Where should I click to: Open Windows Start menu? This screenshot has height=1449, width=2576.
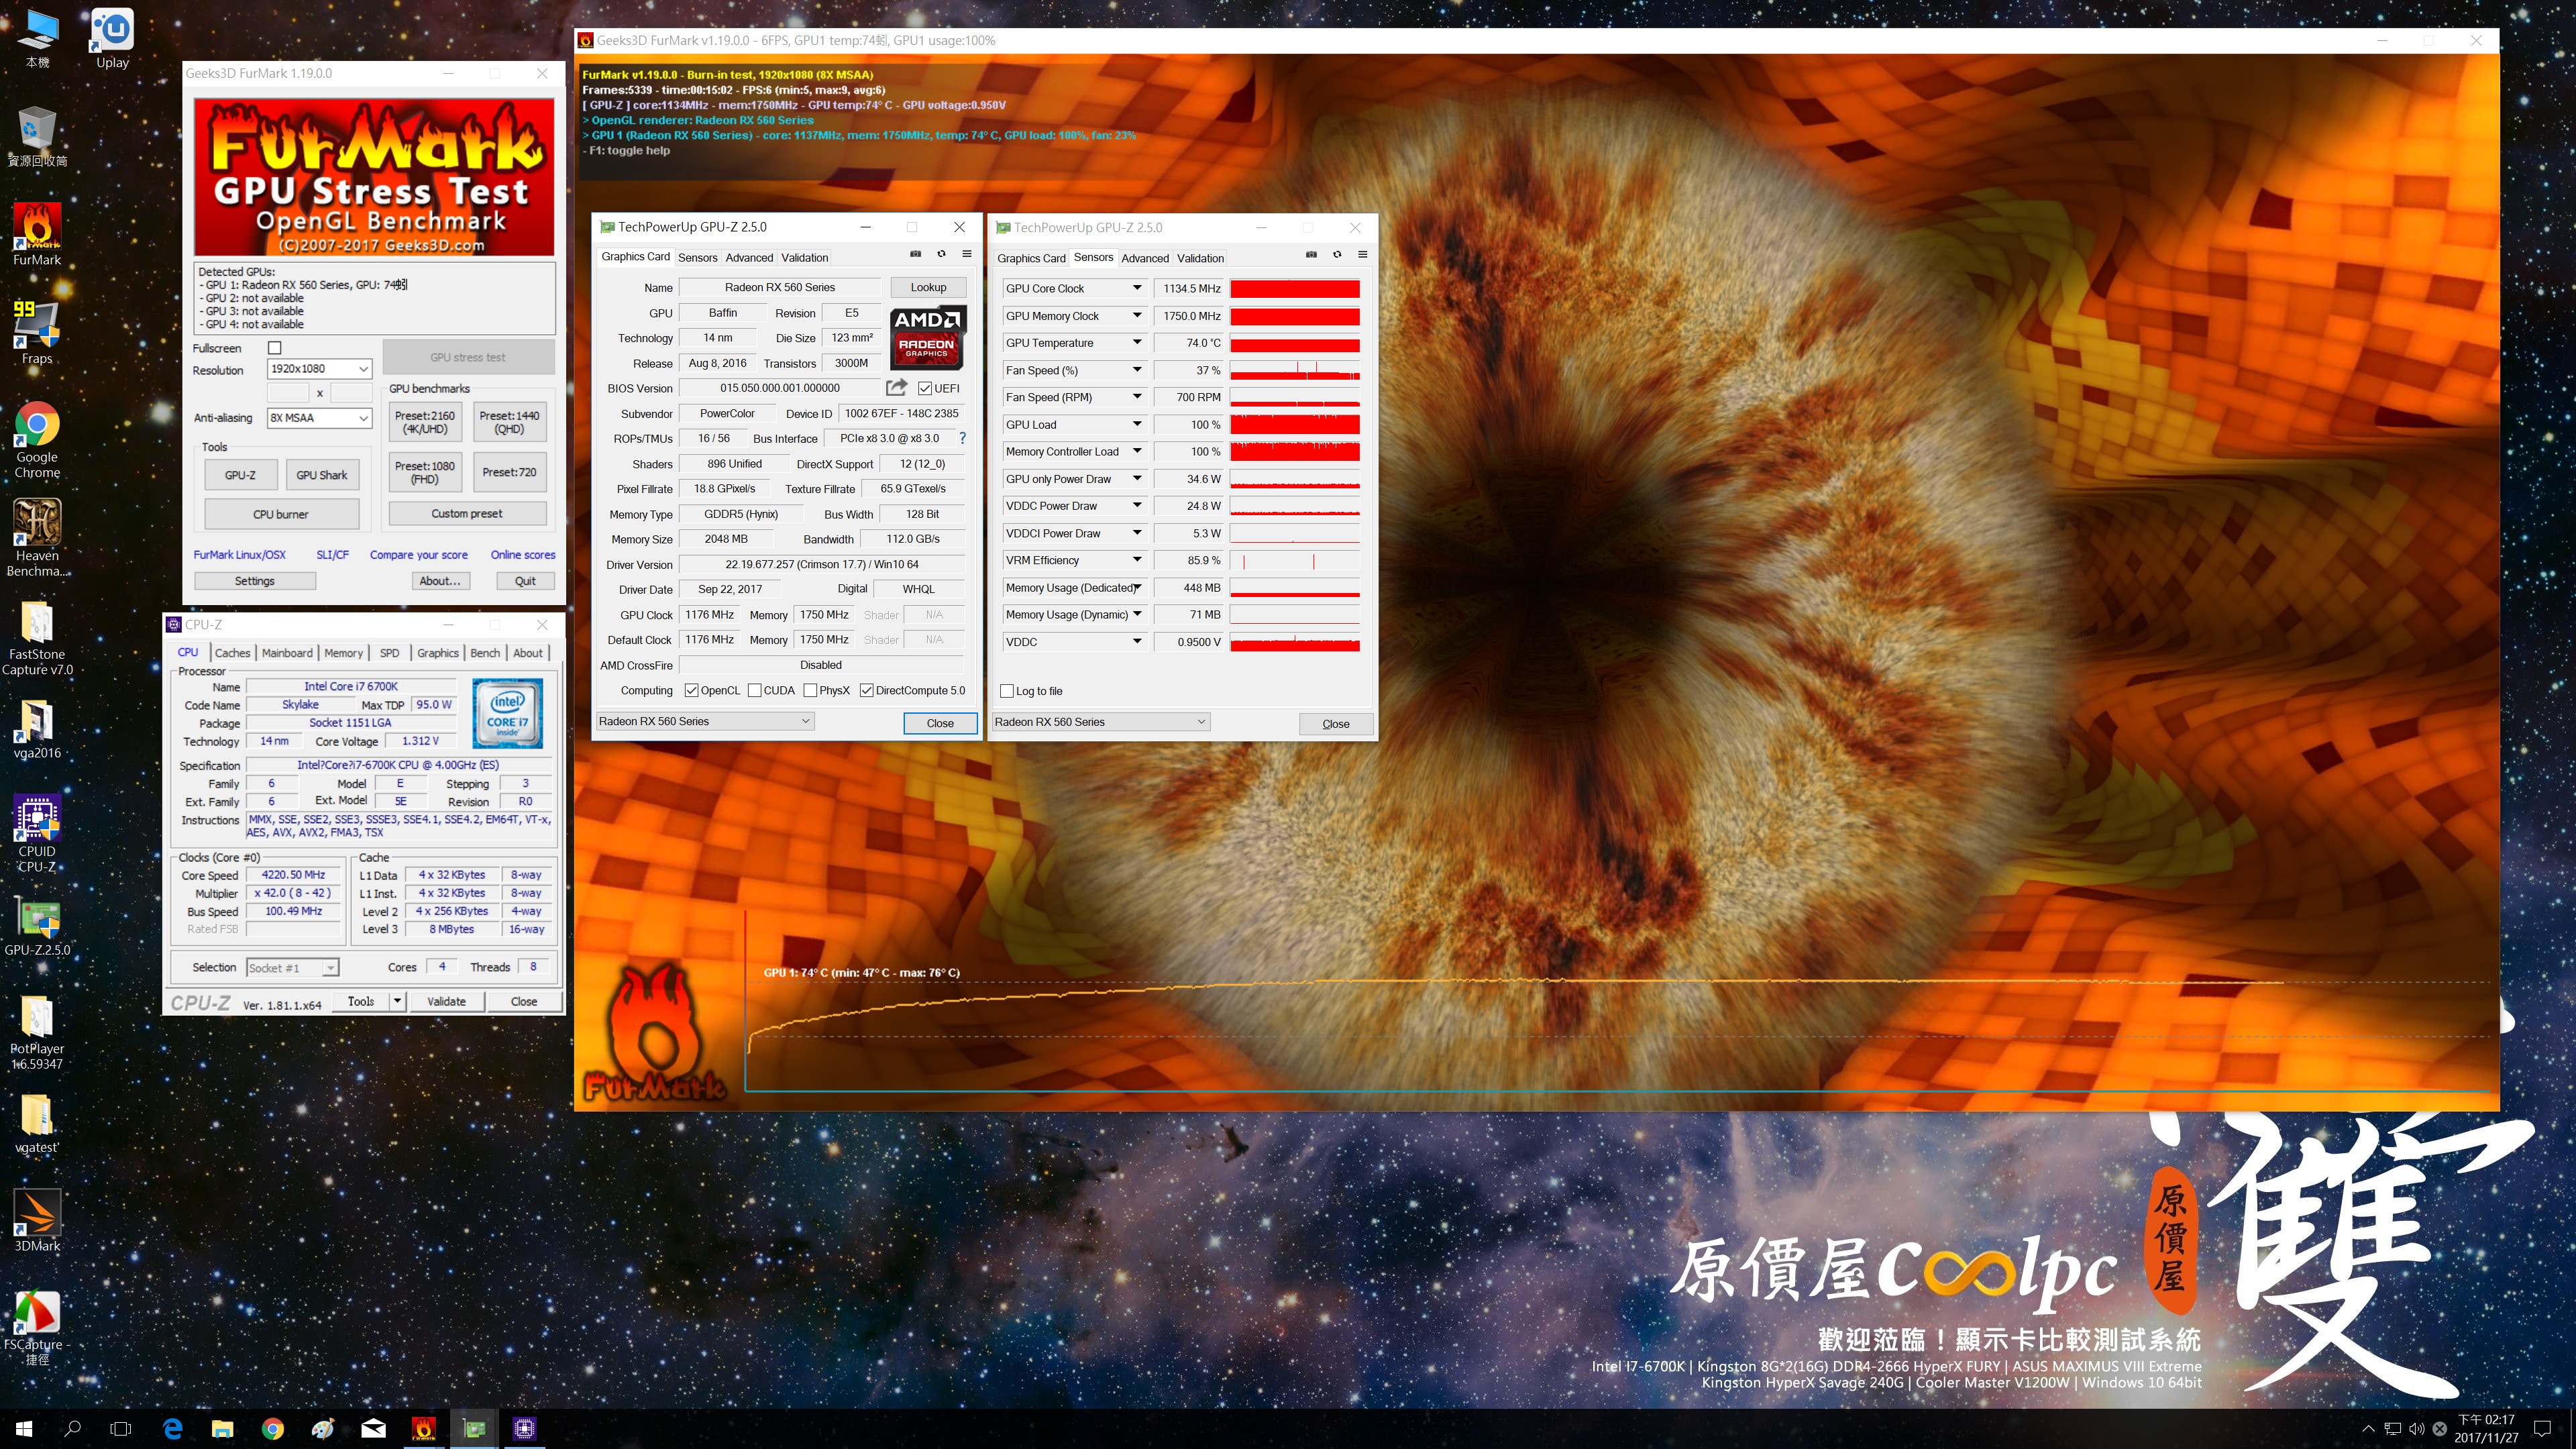pos(24,1429)
